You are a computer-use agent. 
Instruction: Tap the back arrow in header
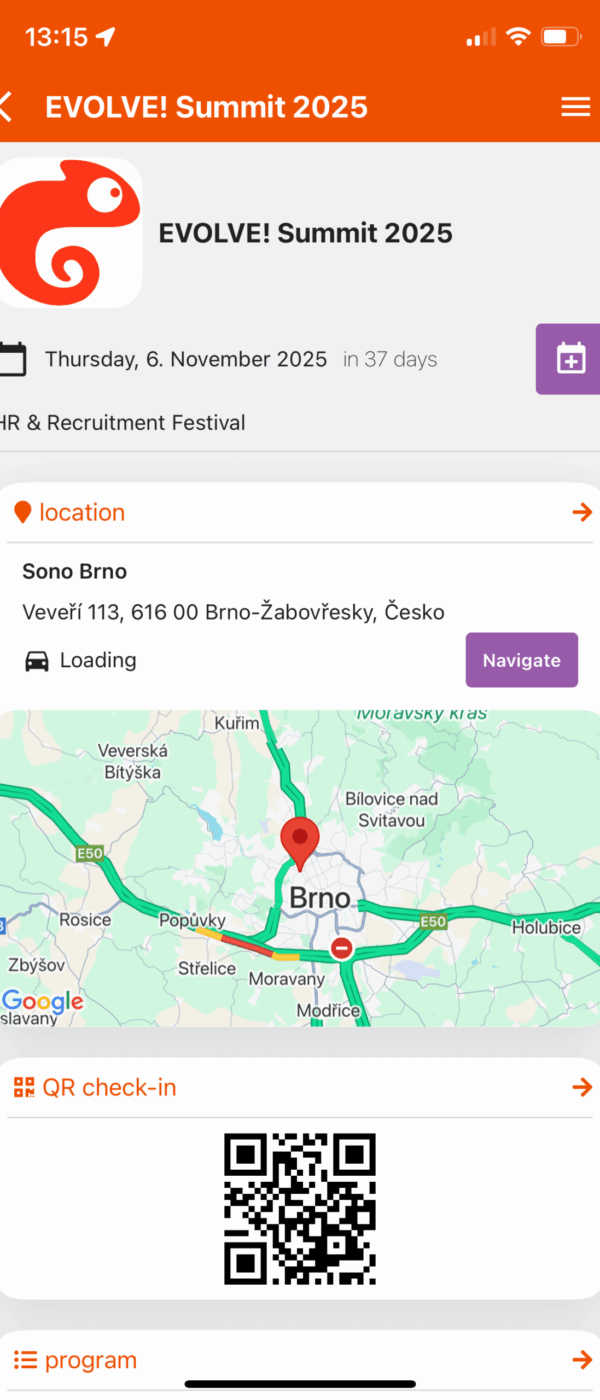pos(8,107)
